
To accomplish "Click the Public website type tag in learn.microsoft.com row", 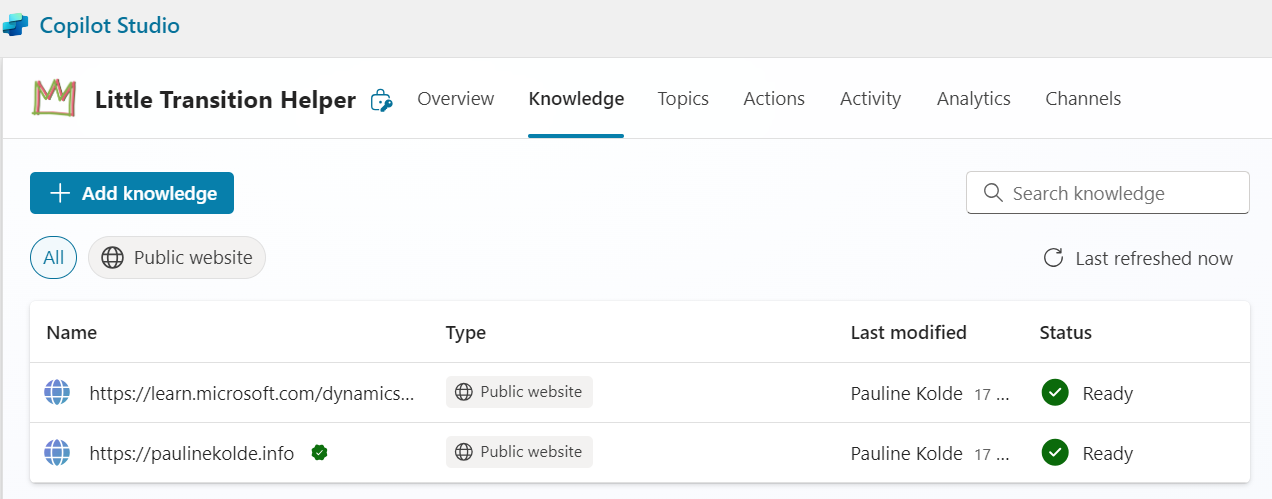I will click(x=519, y=392).
